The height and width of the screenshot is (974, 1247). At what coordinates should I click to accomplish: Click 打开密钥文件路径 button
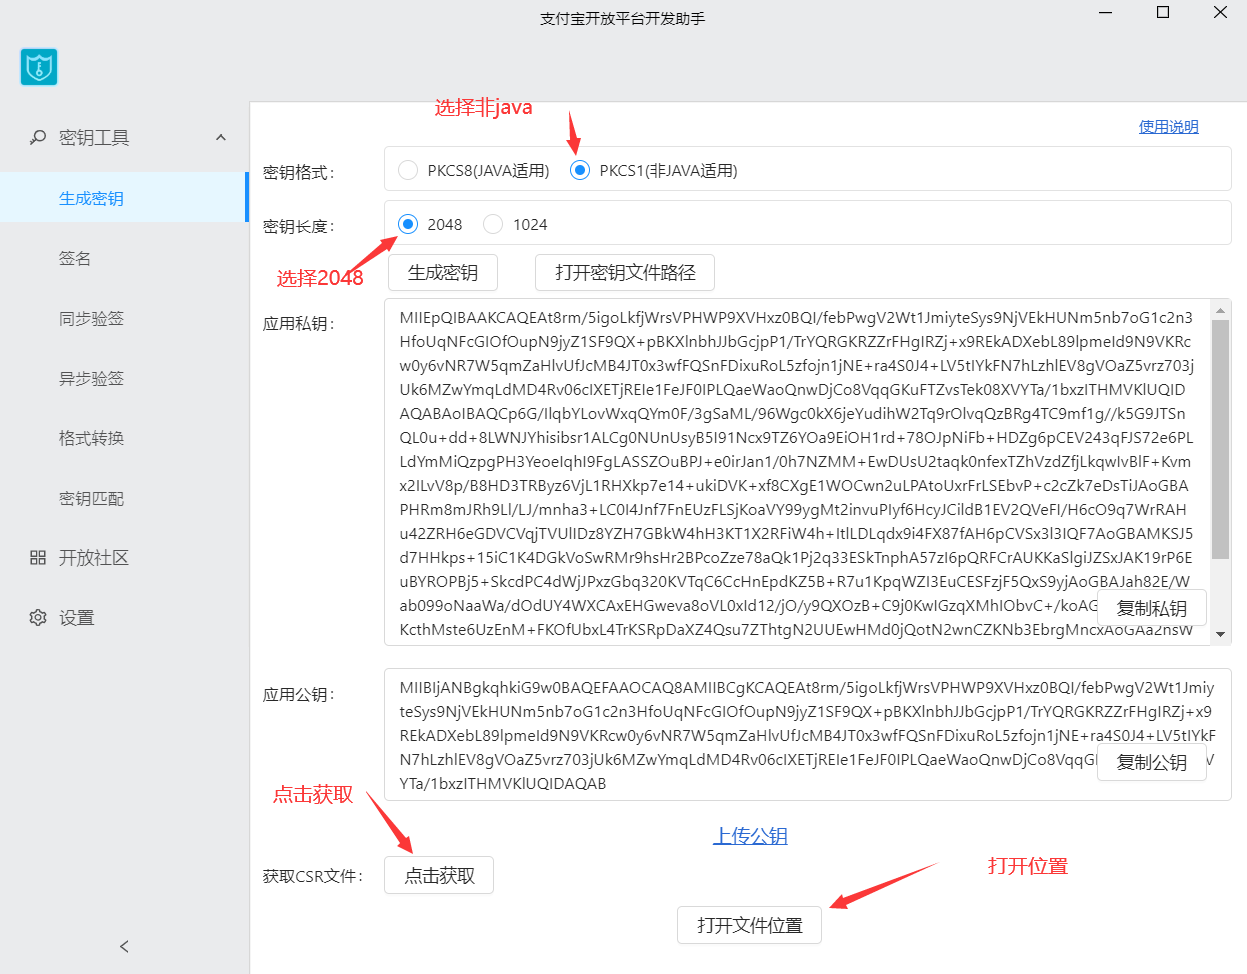[x=625, y=272]
